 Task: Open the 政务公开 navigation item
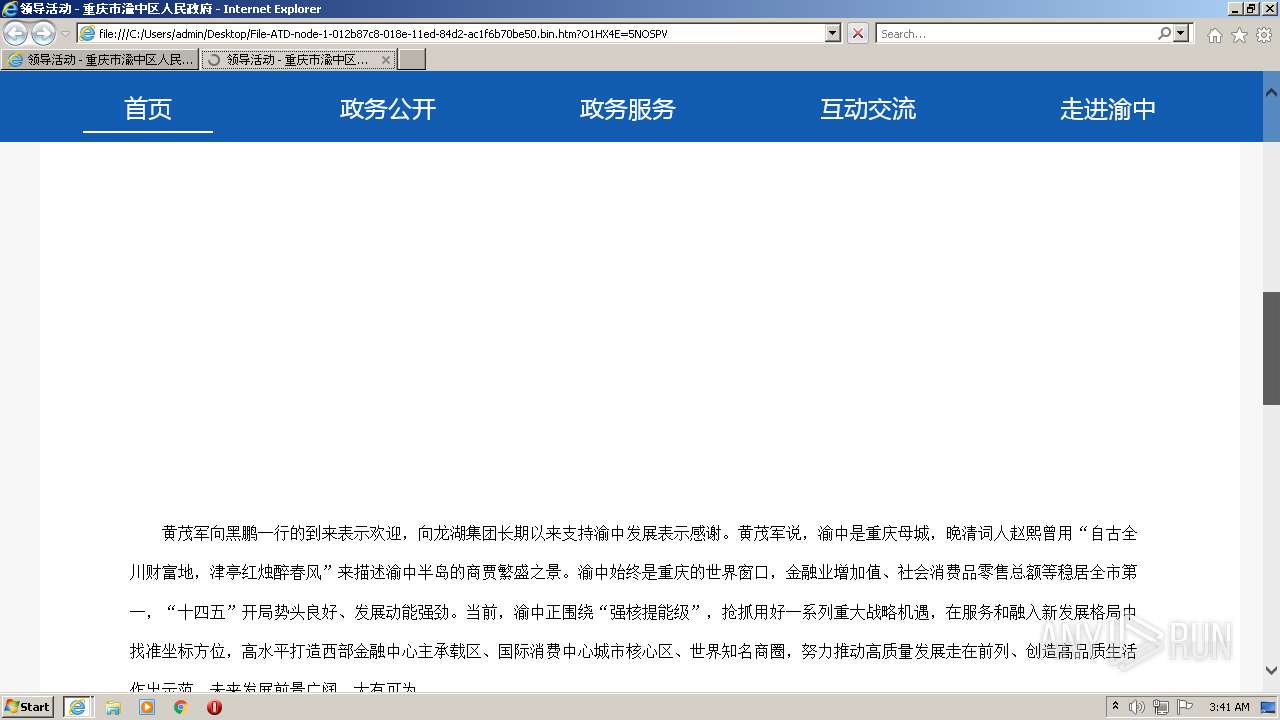[x=388, y=109]
